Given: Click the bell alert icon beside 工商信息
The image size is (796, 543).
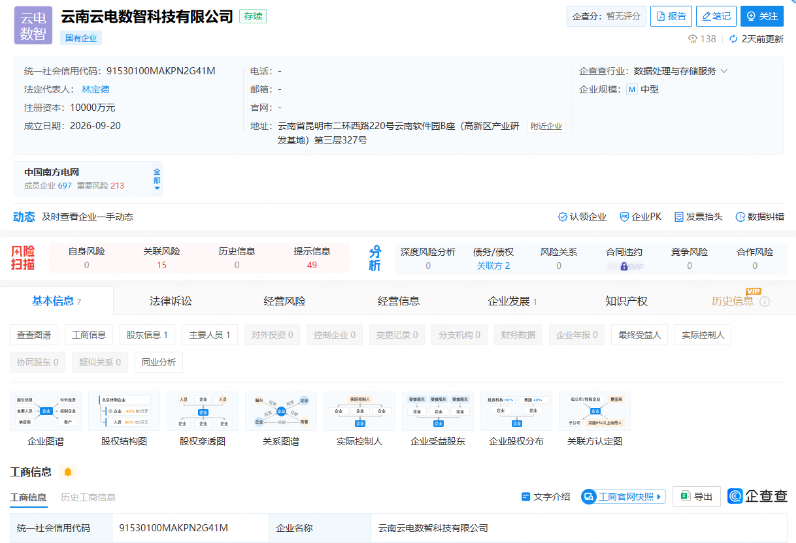Looking at the screenshot, I should (68, 472).
